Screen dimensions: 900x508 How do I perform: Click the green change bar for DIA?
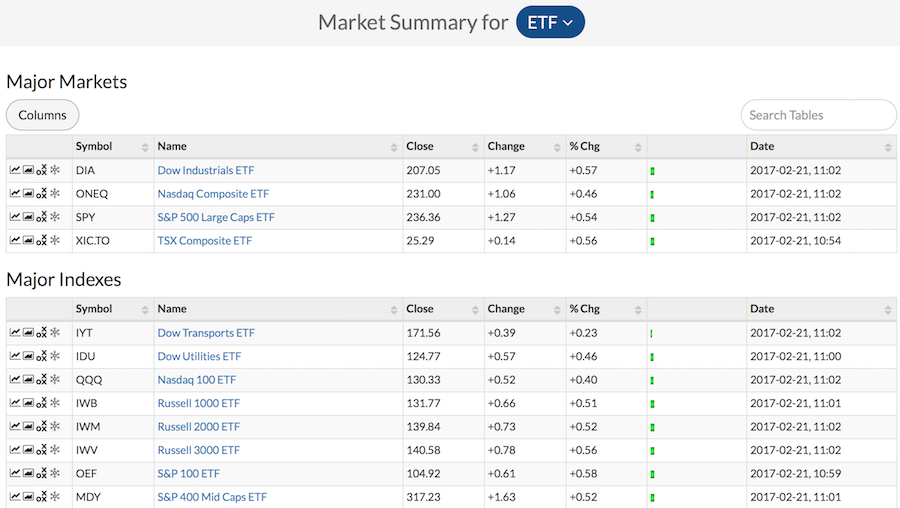(x=653, y=171)
